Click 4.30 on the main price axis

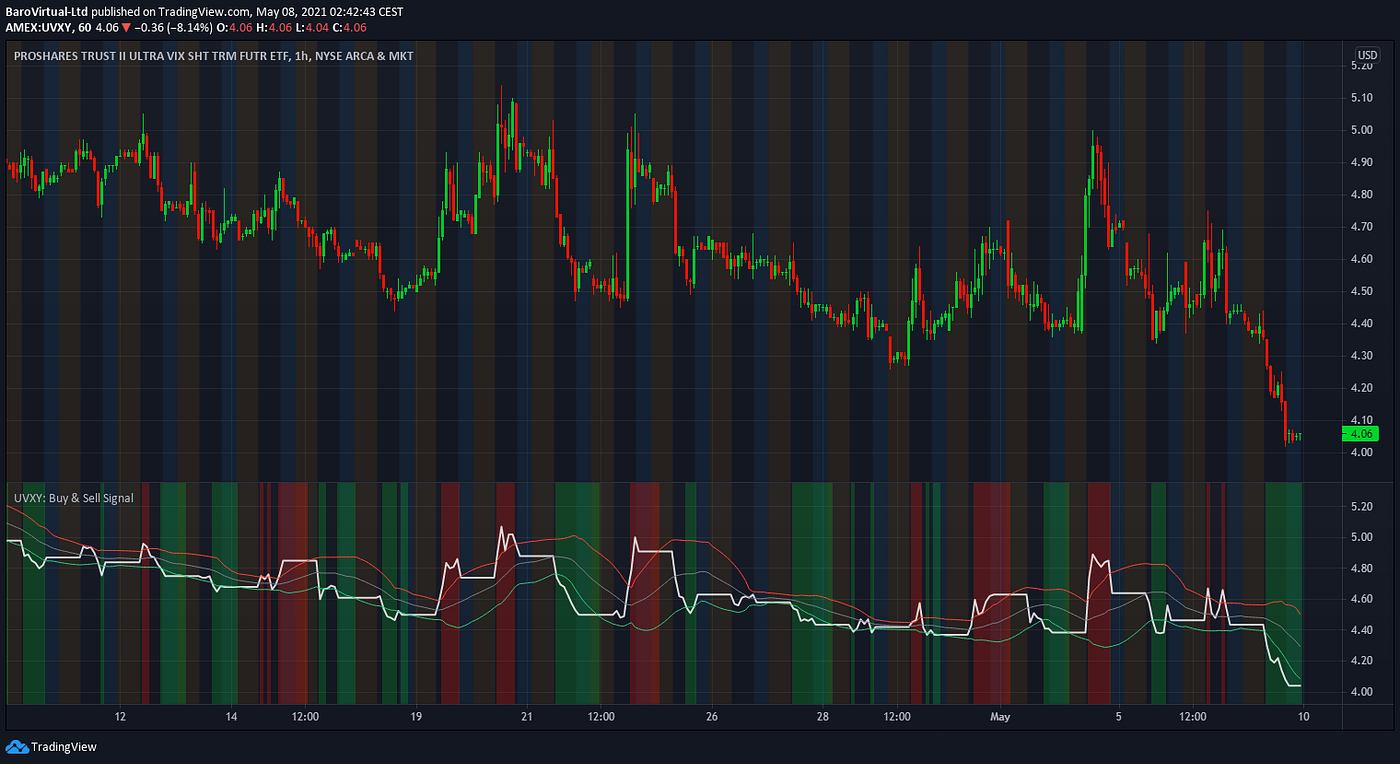[1361, 355]
